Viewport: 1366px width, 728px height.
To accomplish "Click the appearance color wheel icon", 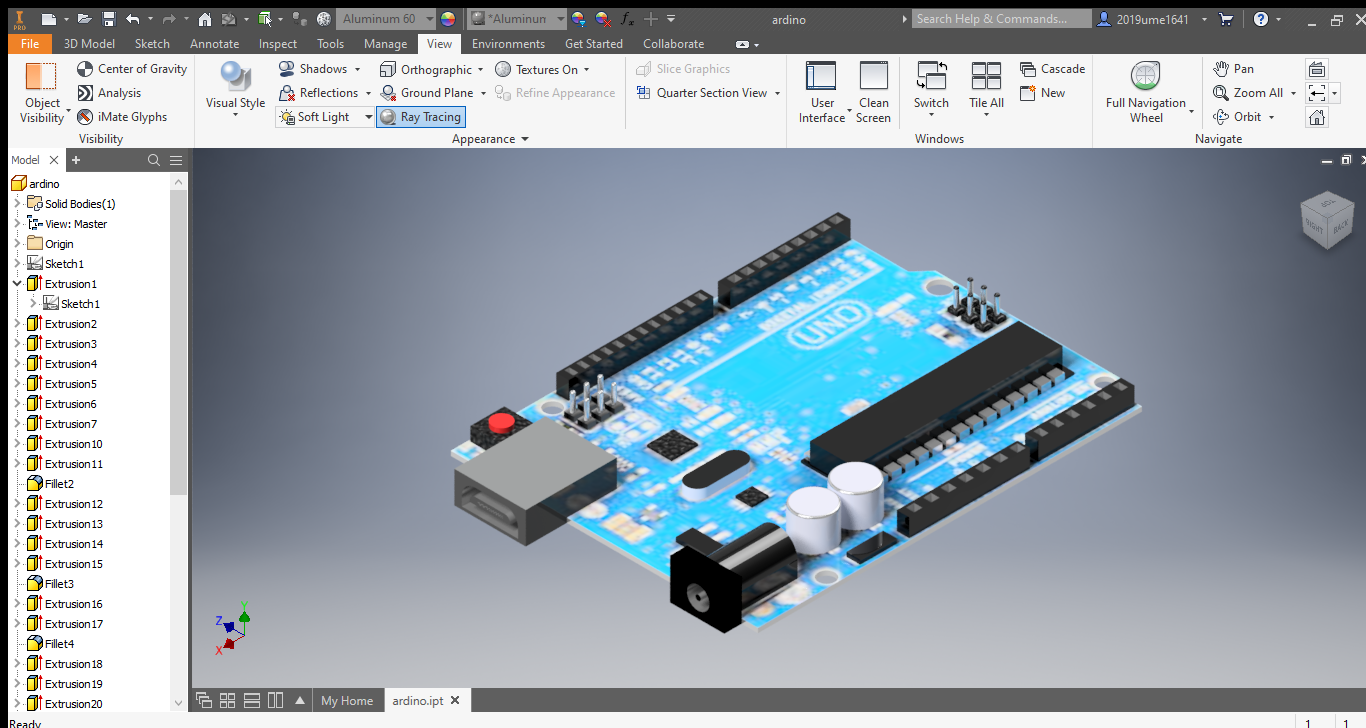I will pyautogui.click(x=447, y=19).
